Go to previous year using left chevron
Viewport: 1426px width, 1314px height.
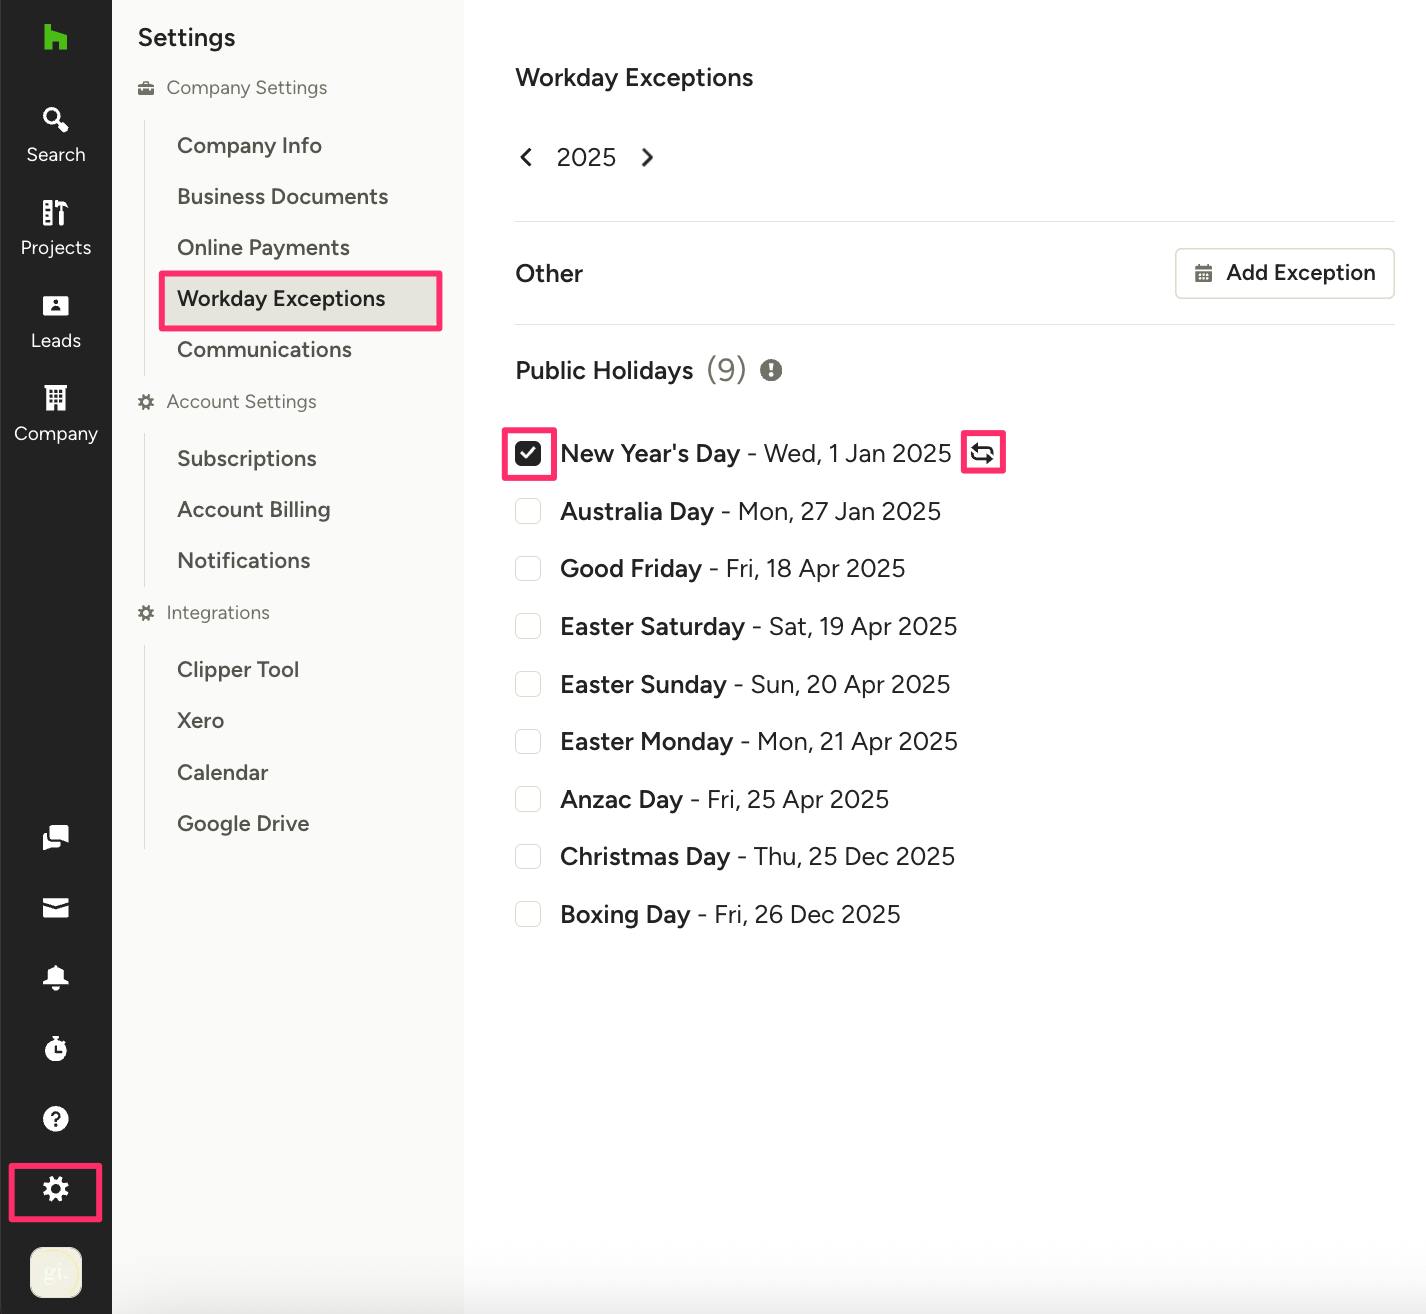point(526,158)
